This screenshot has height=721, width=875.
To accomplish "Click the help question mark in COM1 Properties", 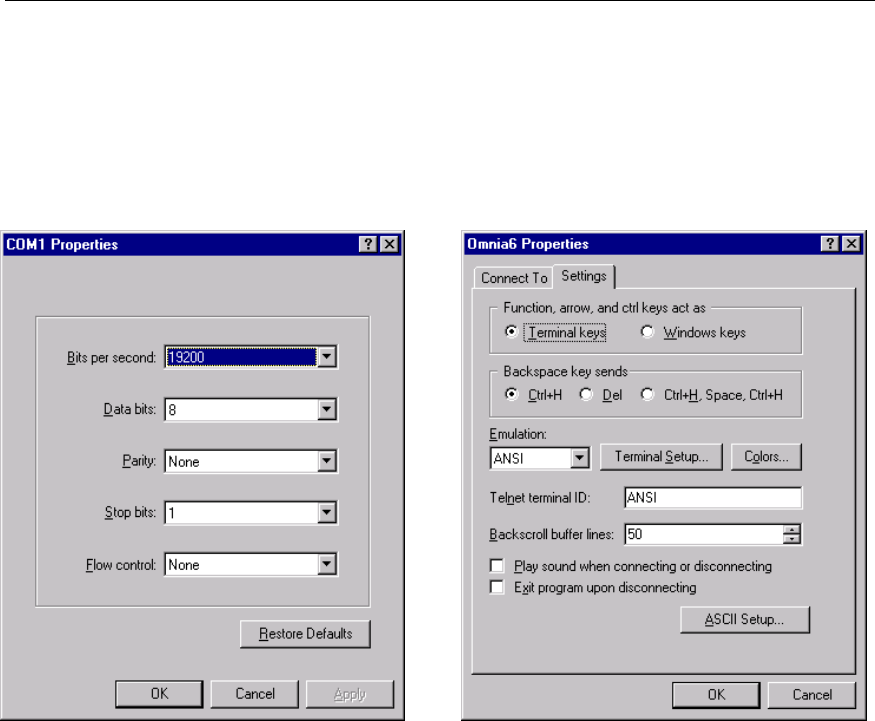I will [368, 244].
